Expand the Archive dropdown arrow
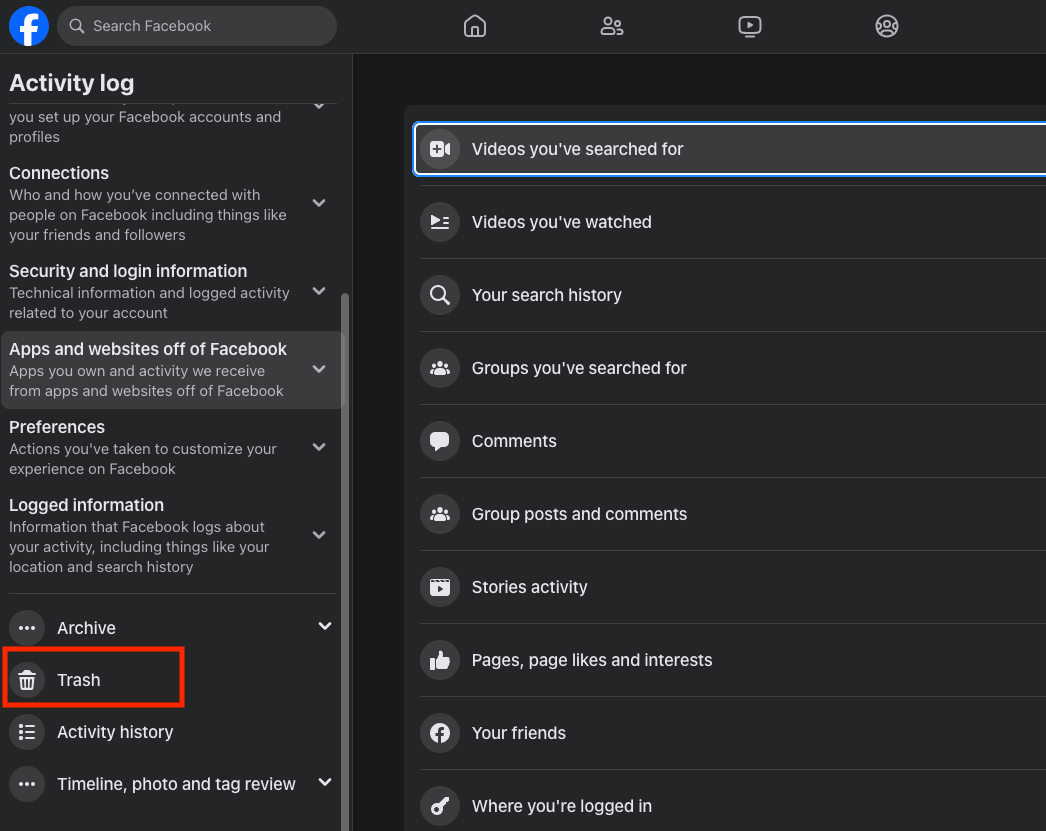Screen dimensions: 1046x831 click(x=324, y=627)
